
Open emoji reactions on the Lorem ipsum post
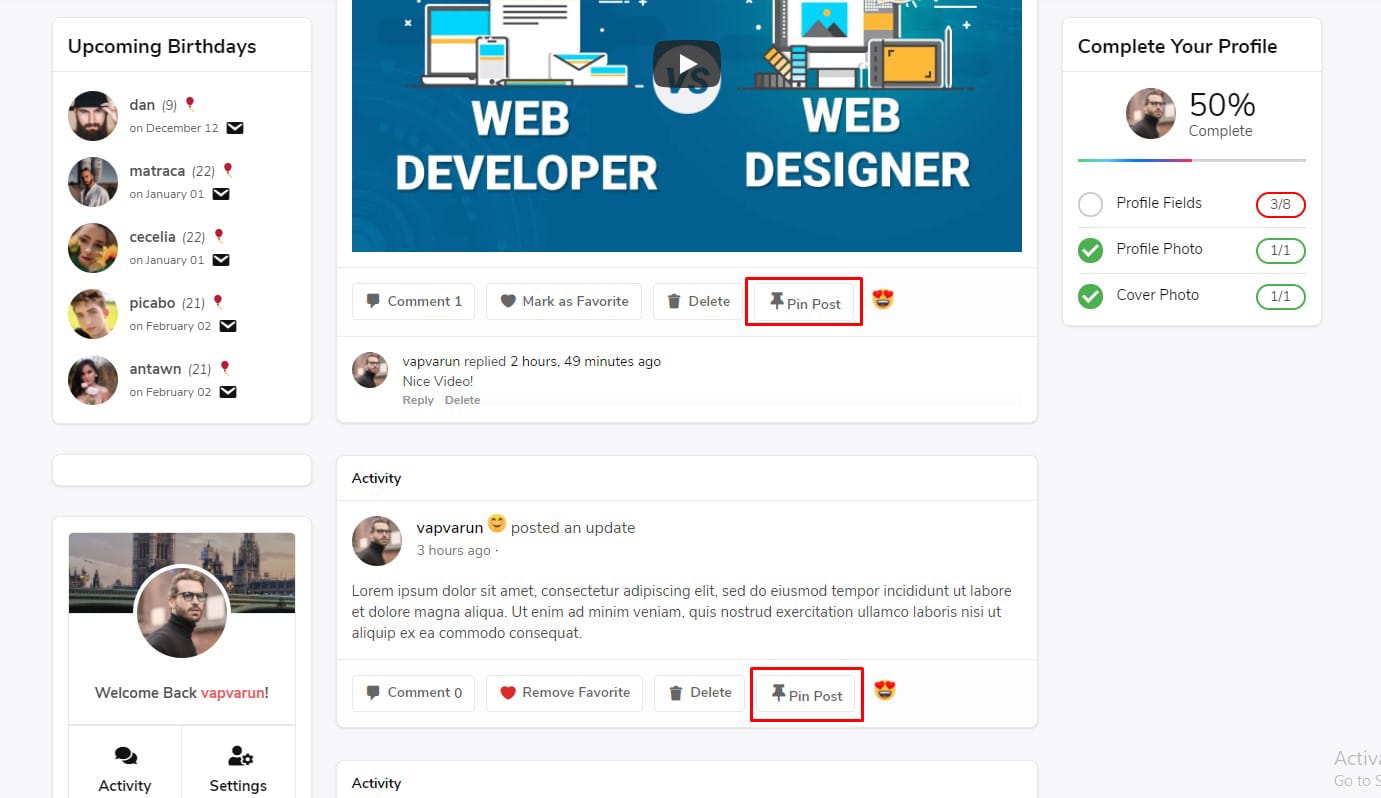pos(884,690)
